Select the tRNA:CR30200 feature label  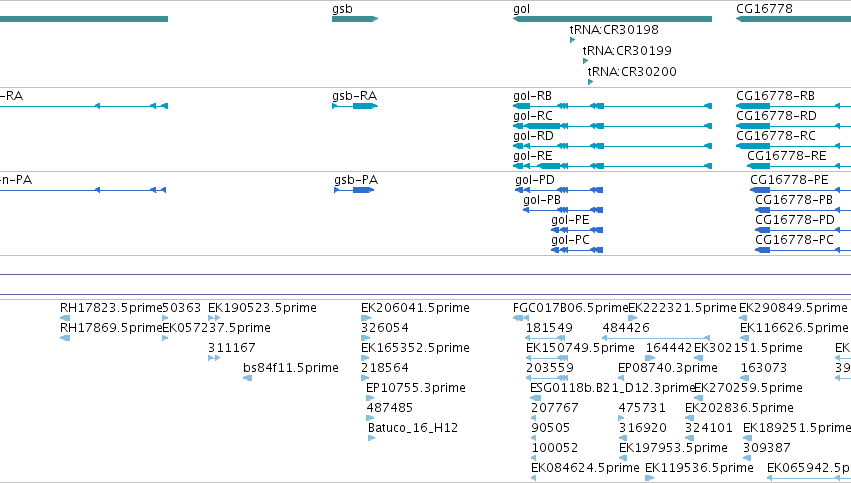632,72
